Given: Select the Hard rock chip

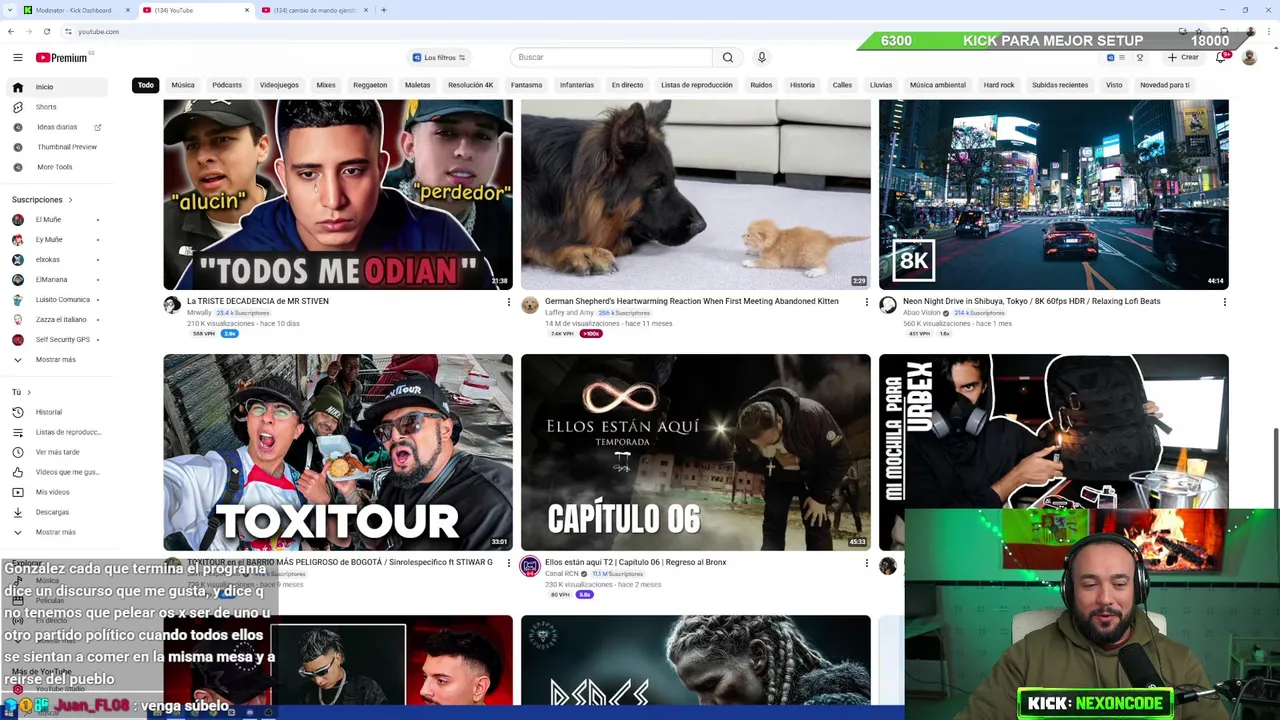Looking at the screenshot, I should (998, 85).
